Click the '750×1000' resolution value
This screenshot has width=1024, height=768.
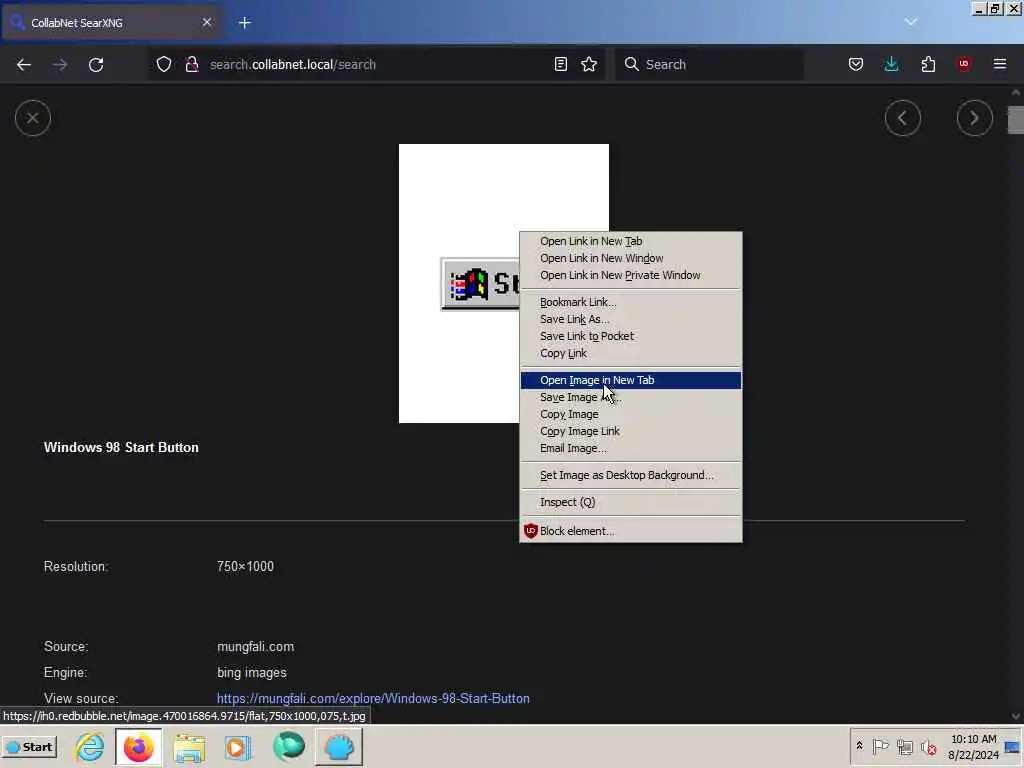coord(246,566)
